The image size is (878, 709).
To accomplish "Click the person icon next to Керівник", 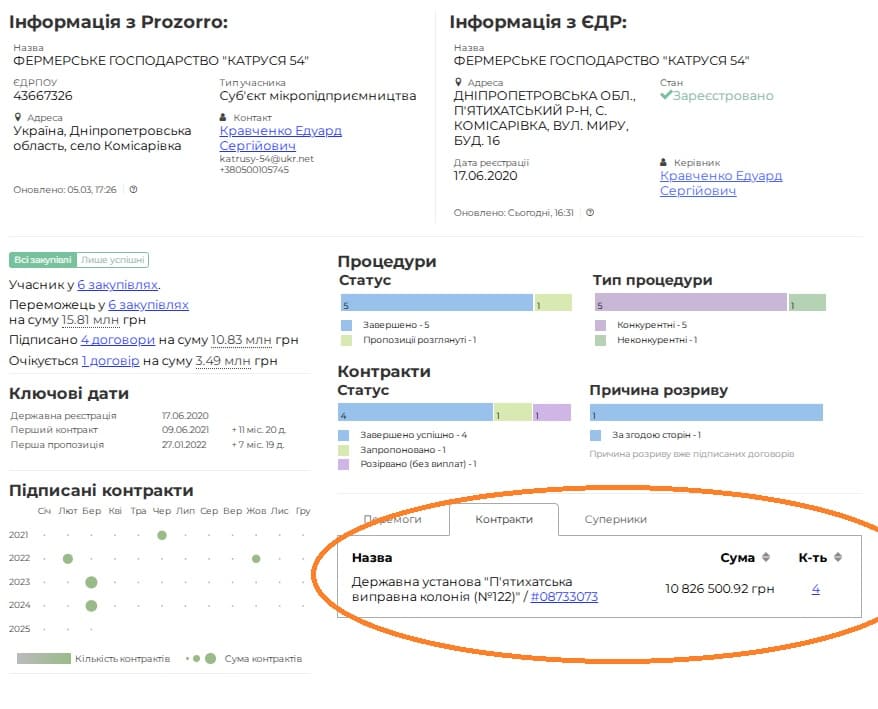I will coord(665,162).
